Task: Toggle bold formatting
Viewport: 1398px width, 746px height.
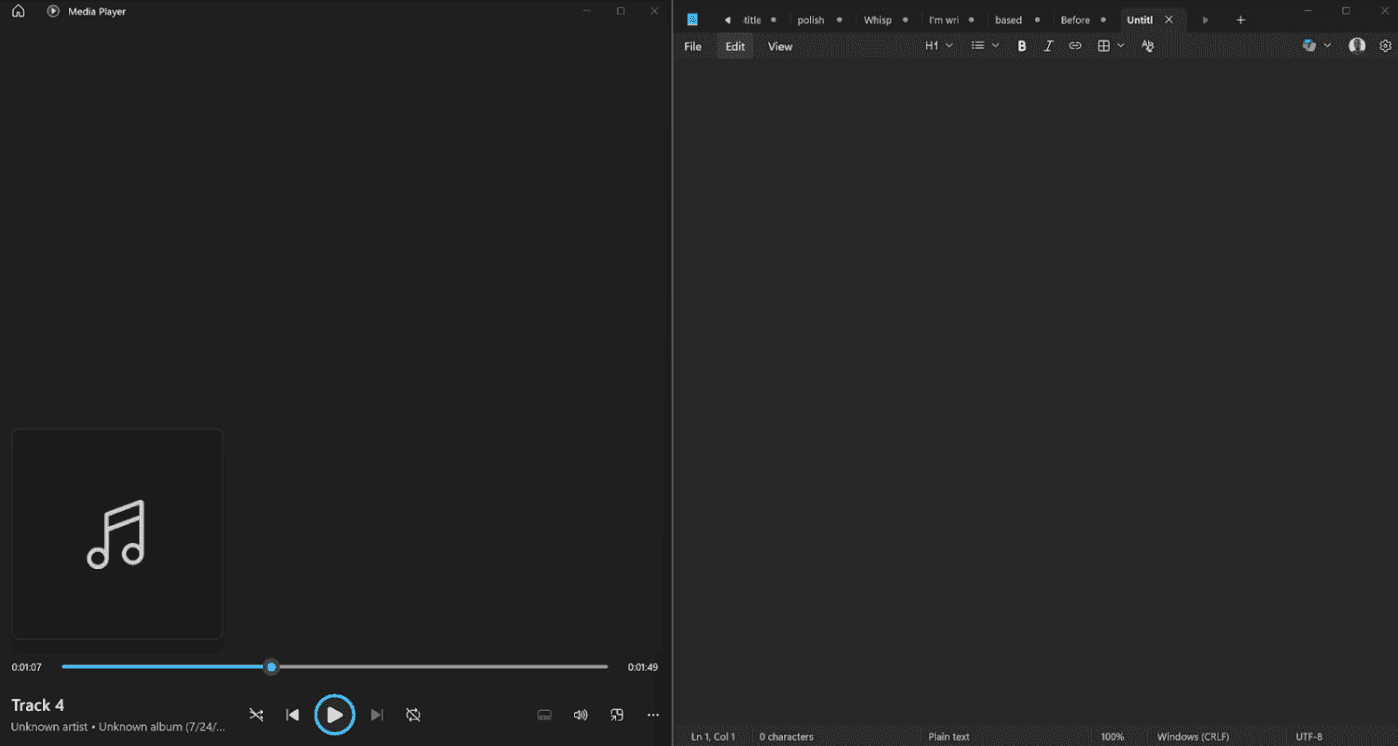Action: 1022,46
